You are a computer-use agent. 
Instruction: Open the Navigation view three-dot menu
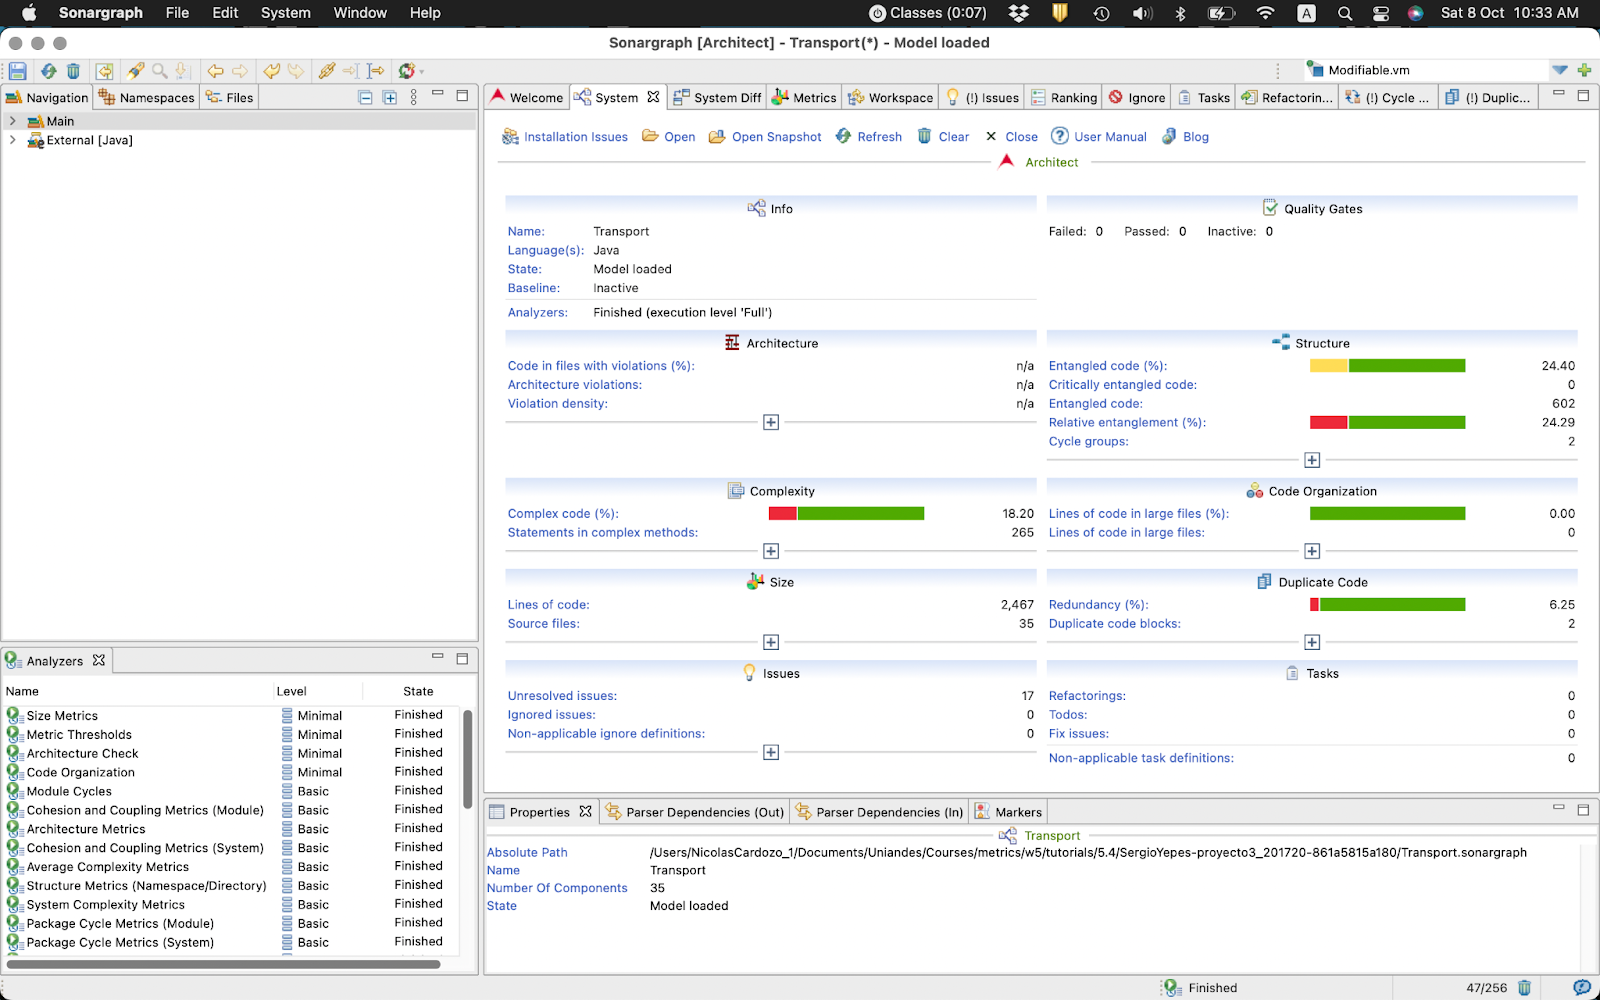pyautogui.click(x=414, y=97)
